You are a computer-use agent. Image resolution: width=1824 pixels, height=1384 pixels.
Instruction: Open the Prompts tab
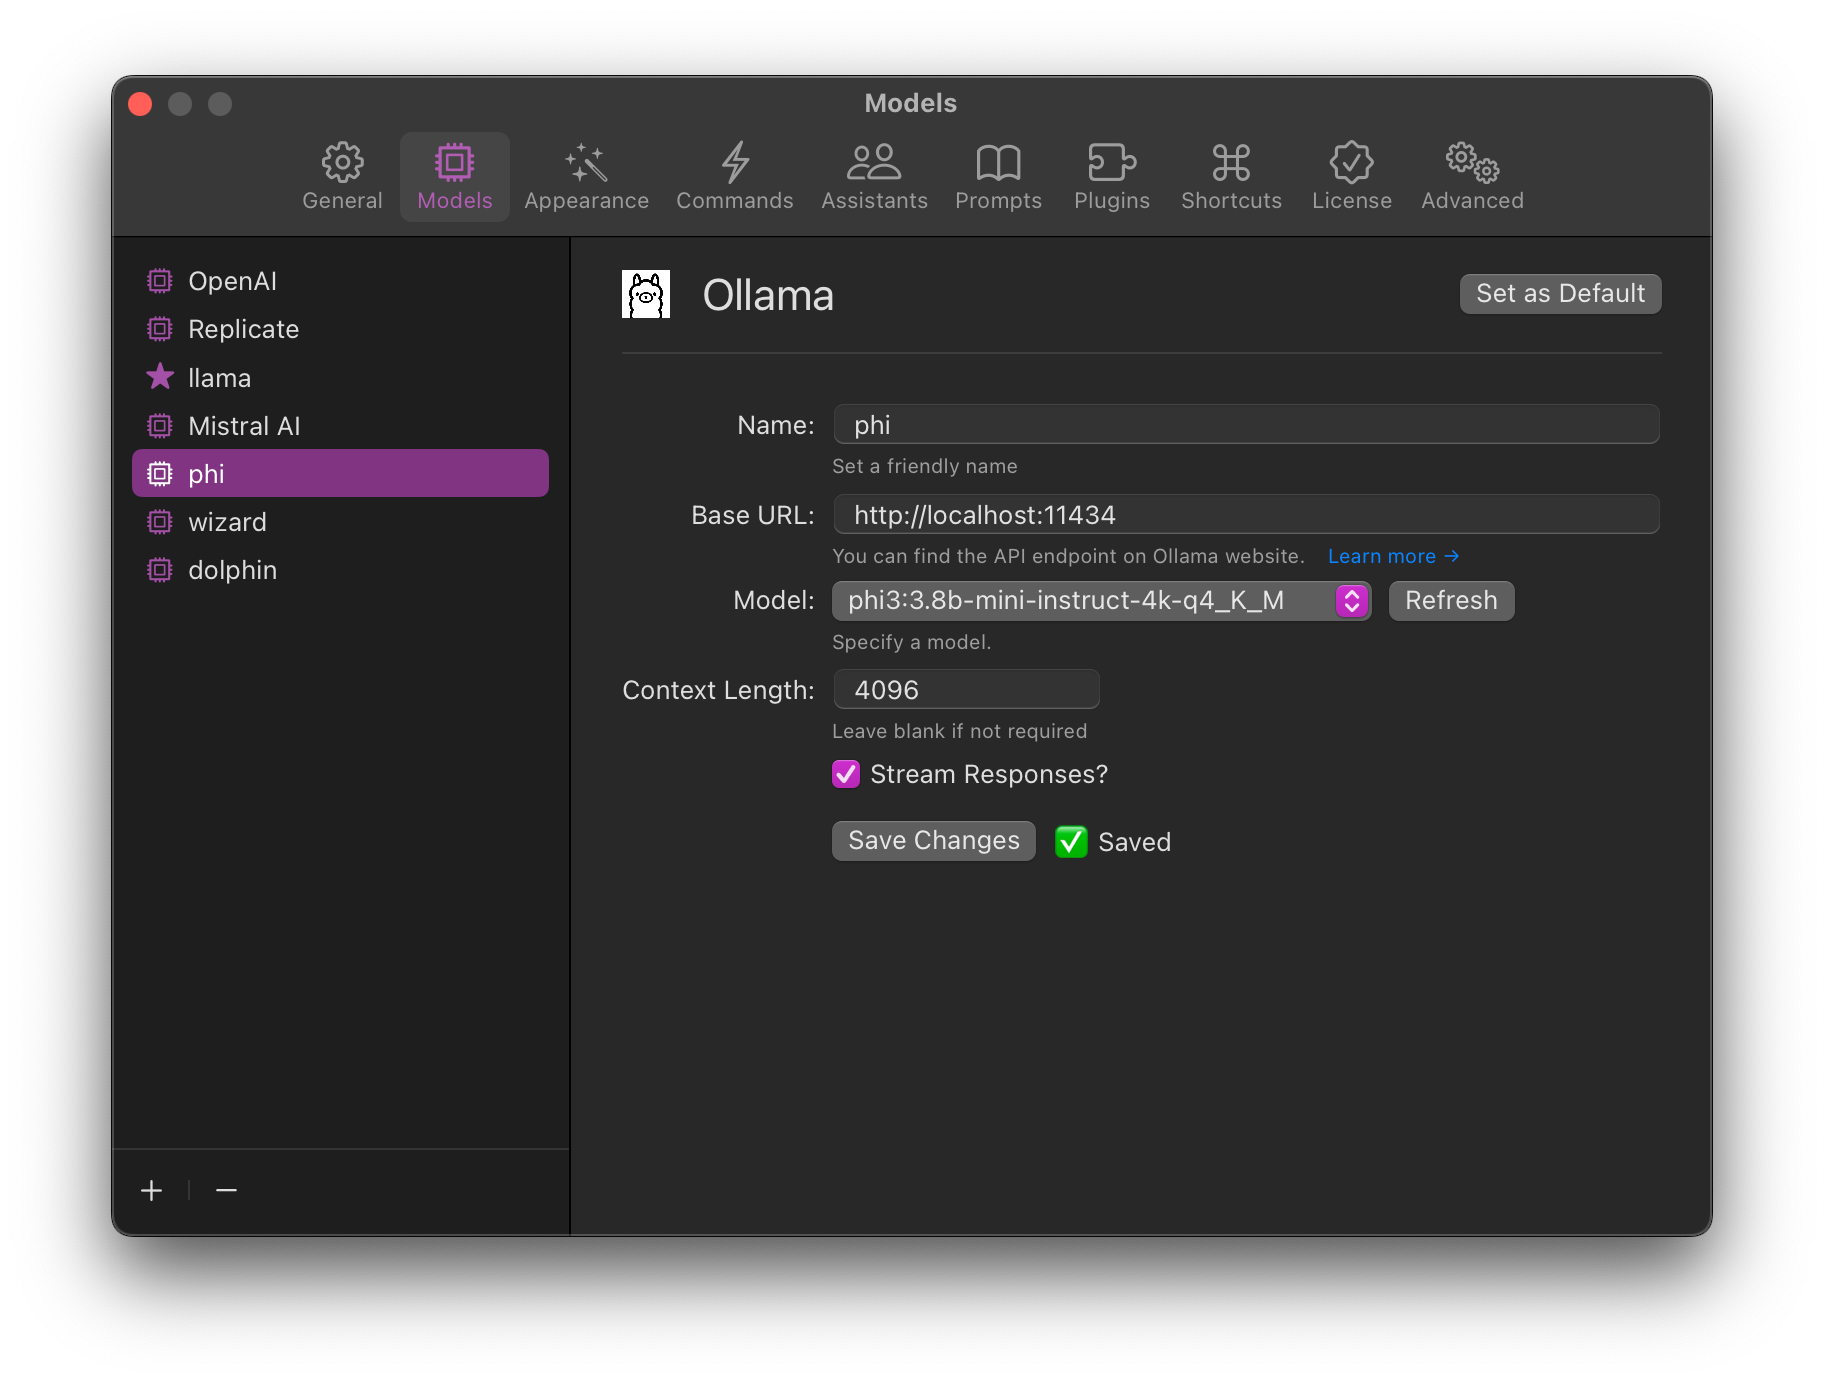(x=998, y=177)
